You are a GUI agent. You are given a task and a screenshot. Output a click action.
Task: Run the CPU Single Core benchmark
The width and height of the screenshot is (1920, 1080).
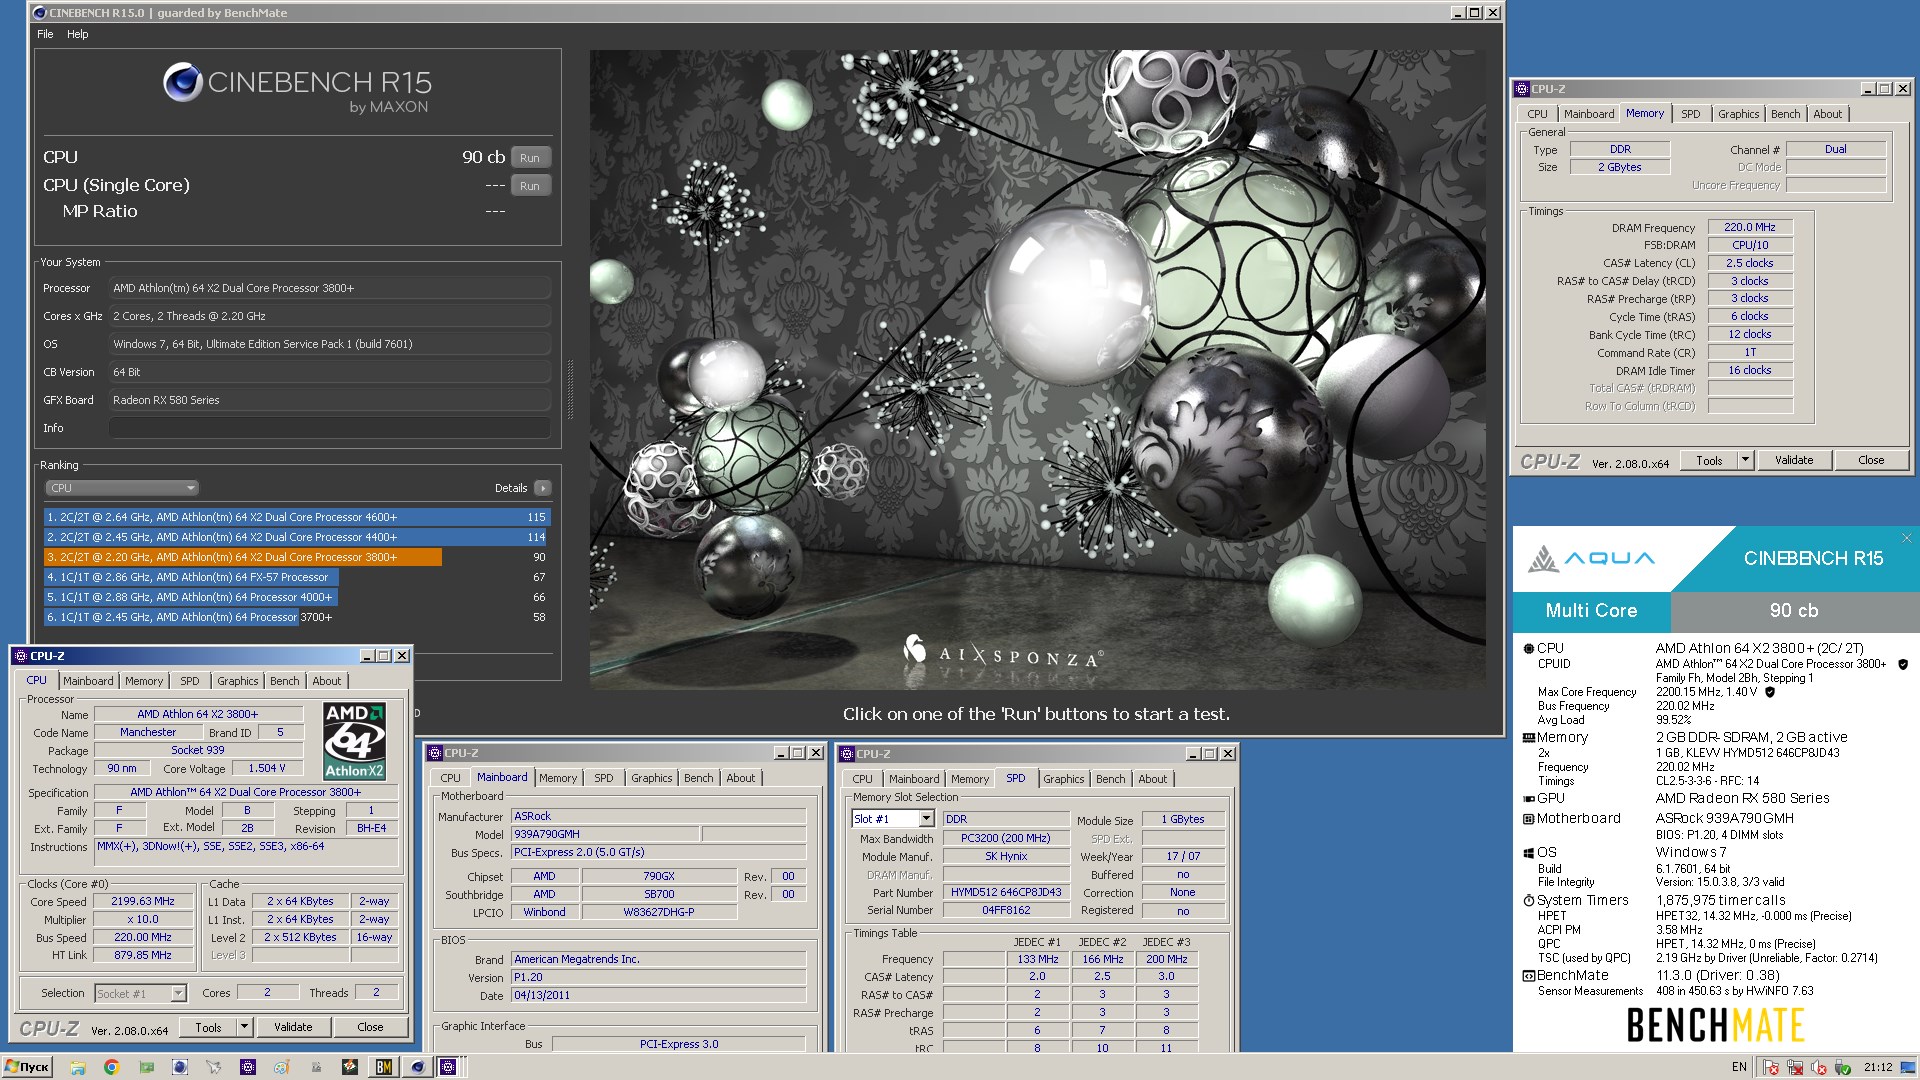(x=530, y=186)
